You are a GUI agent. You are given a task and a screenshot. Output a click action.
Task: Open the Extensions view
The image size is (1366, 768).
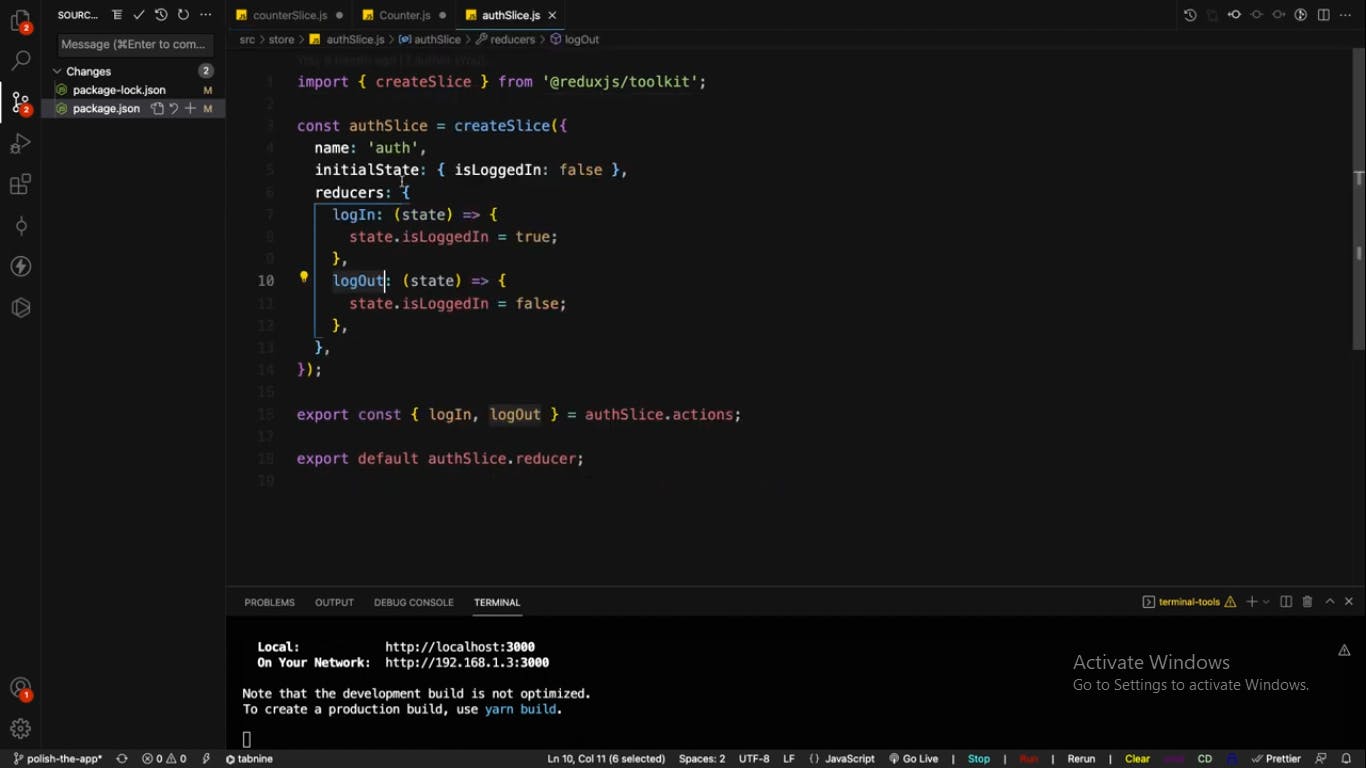pos(20,185)
